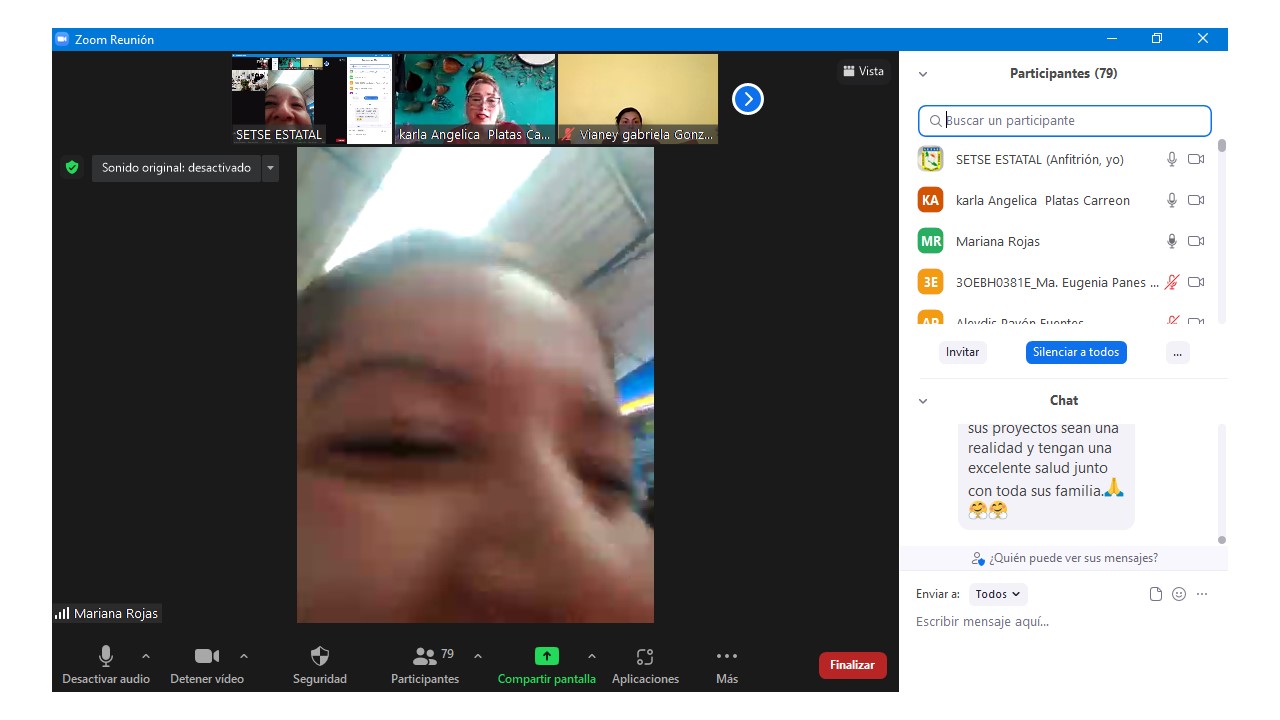Select karla Angelica Platas video thumbnail
The image size is (1280, 720).
[475, 99]
